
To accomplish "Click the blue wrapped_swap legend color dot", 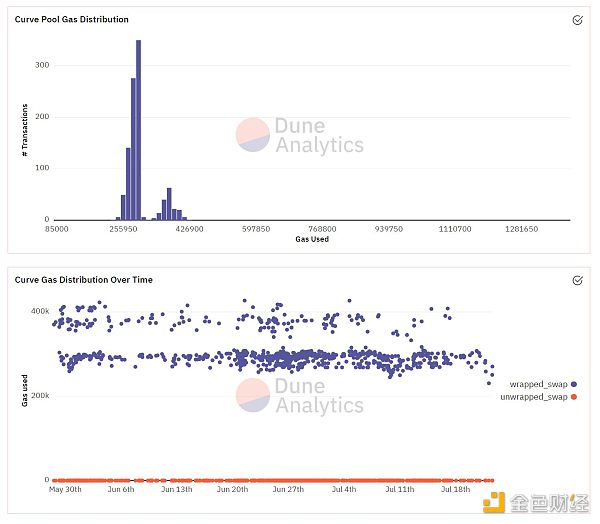I will coord(575,383).
